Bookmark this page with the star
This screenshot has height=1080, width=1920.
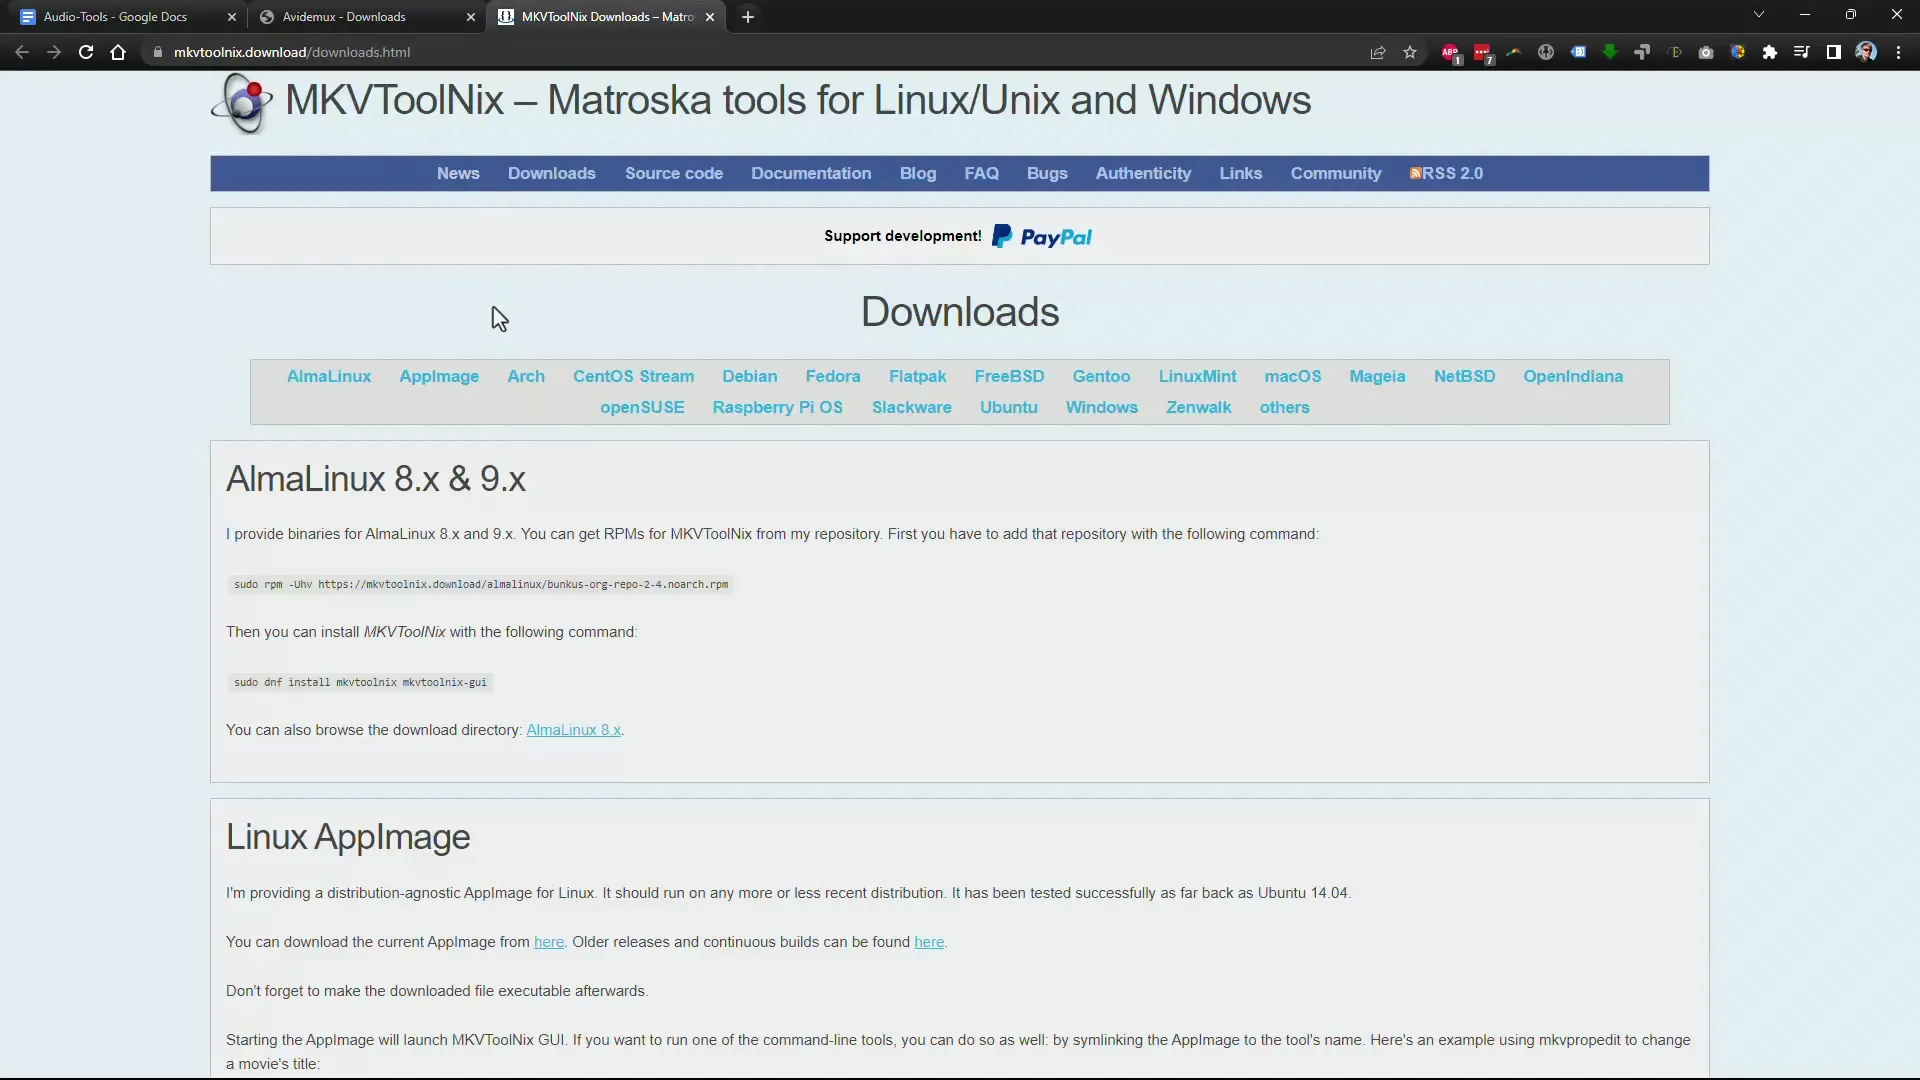point(1410,52)
